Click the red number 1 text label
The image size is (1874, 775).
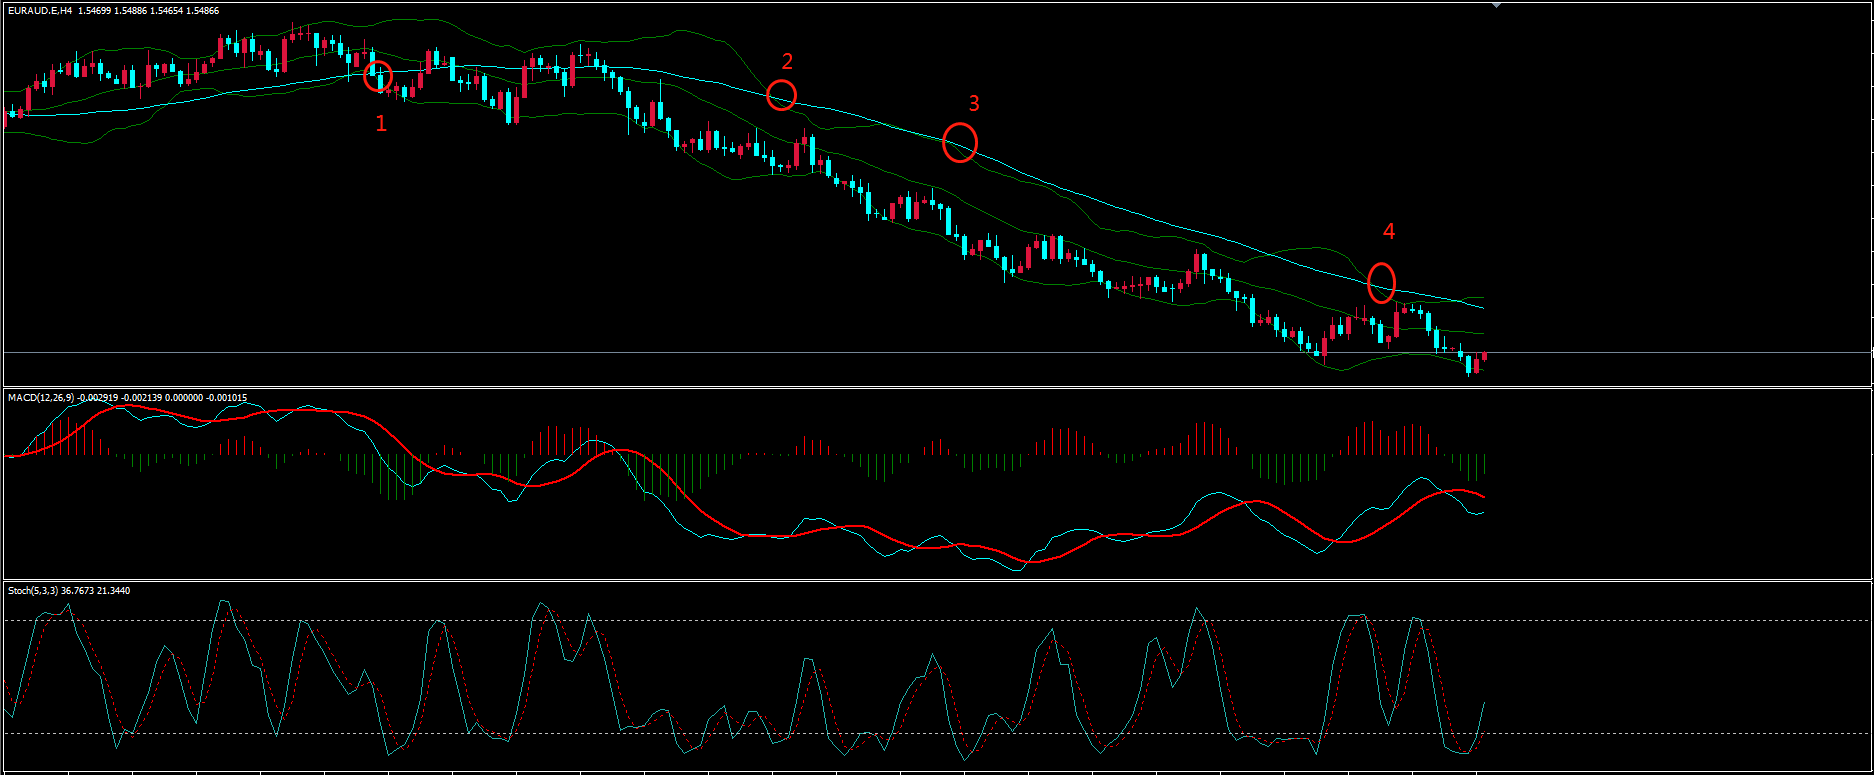(x=380, y=123)
